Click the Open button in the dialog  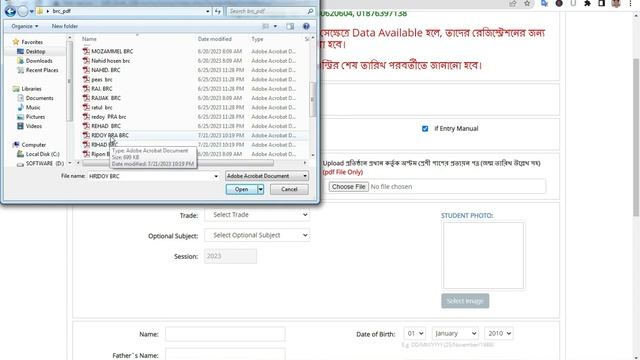(x=241, y=189)
